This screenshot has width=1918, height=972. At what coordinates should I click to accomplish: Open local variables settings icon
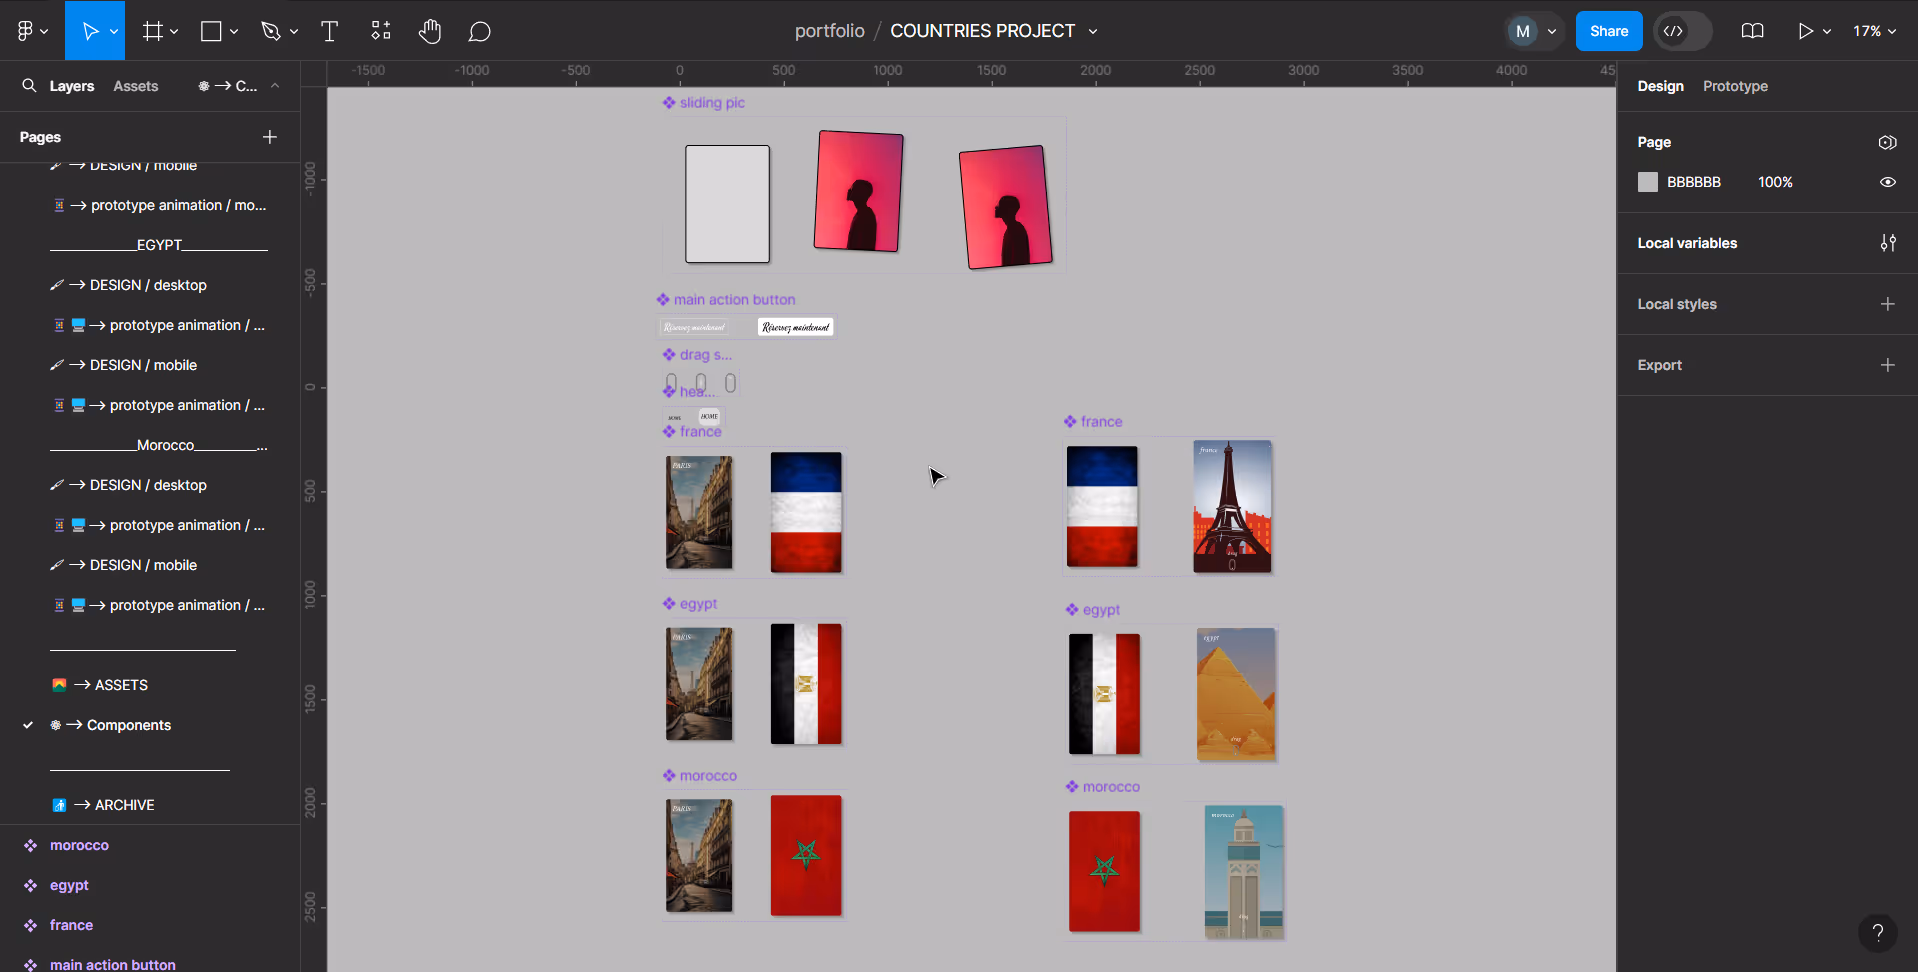1888,243
